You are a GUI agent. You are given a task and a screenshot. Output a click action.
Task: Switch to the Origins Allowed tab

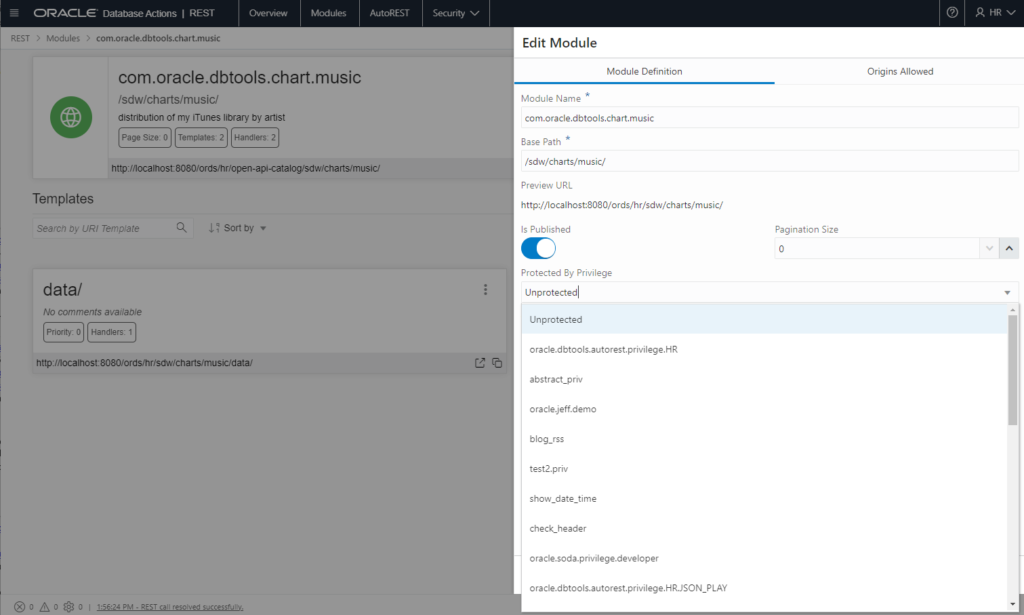900,71
